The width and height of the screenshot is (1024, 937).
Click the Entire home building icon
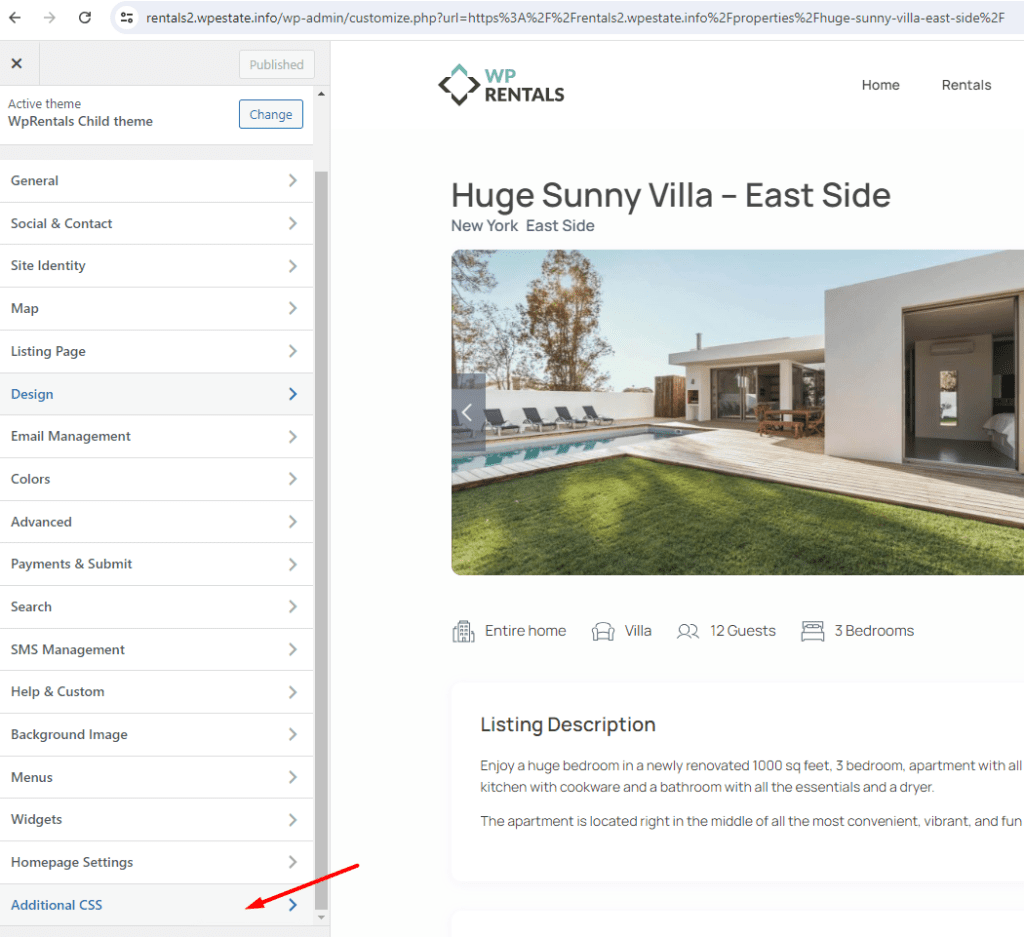(464, 631)
